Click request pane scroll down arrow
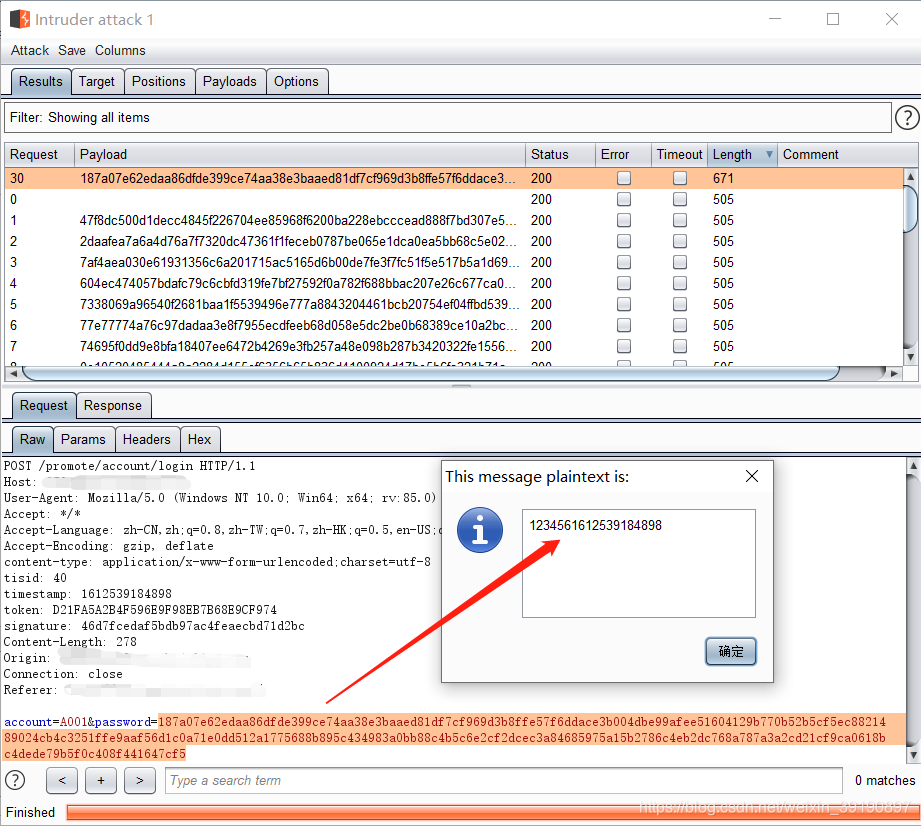Image resolution: width=921 pixels, height=826 pixels. pos(913,755)
